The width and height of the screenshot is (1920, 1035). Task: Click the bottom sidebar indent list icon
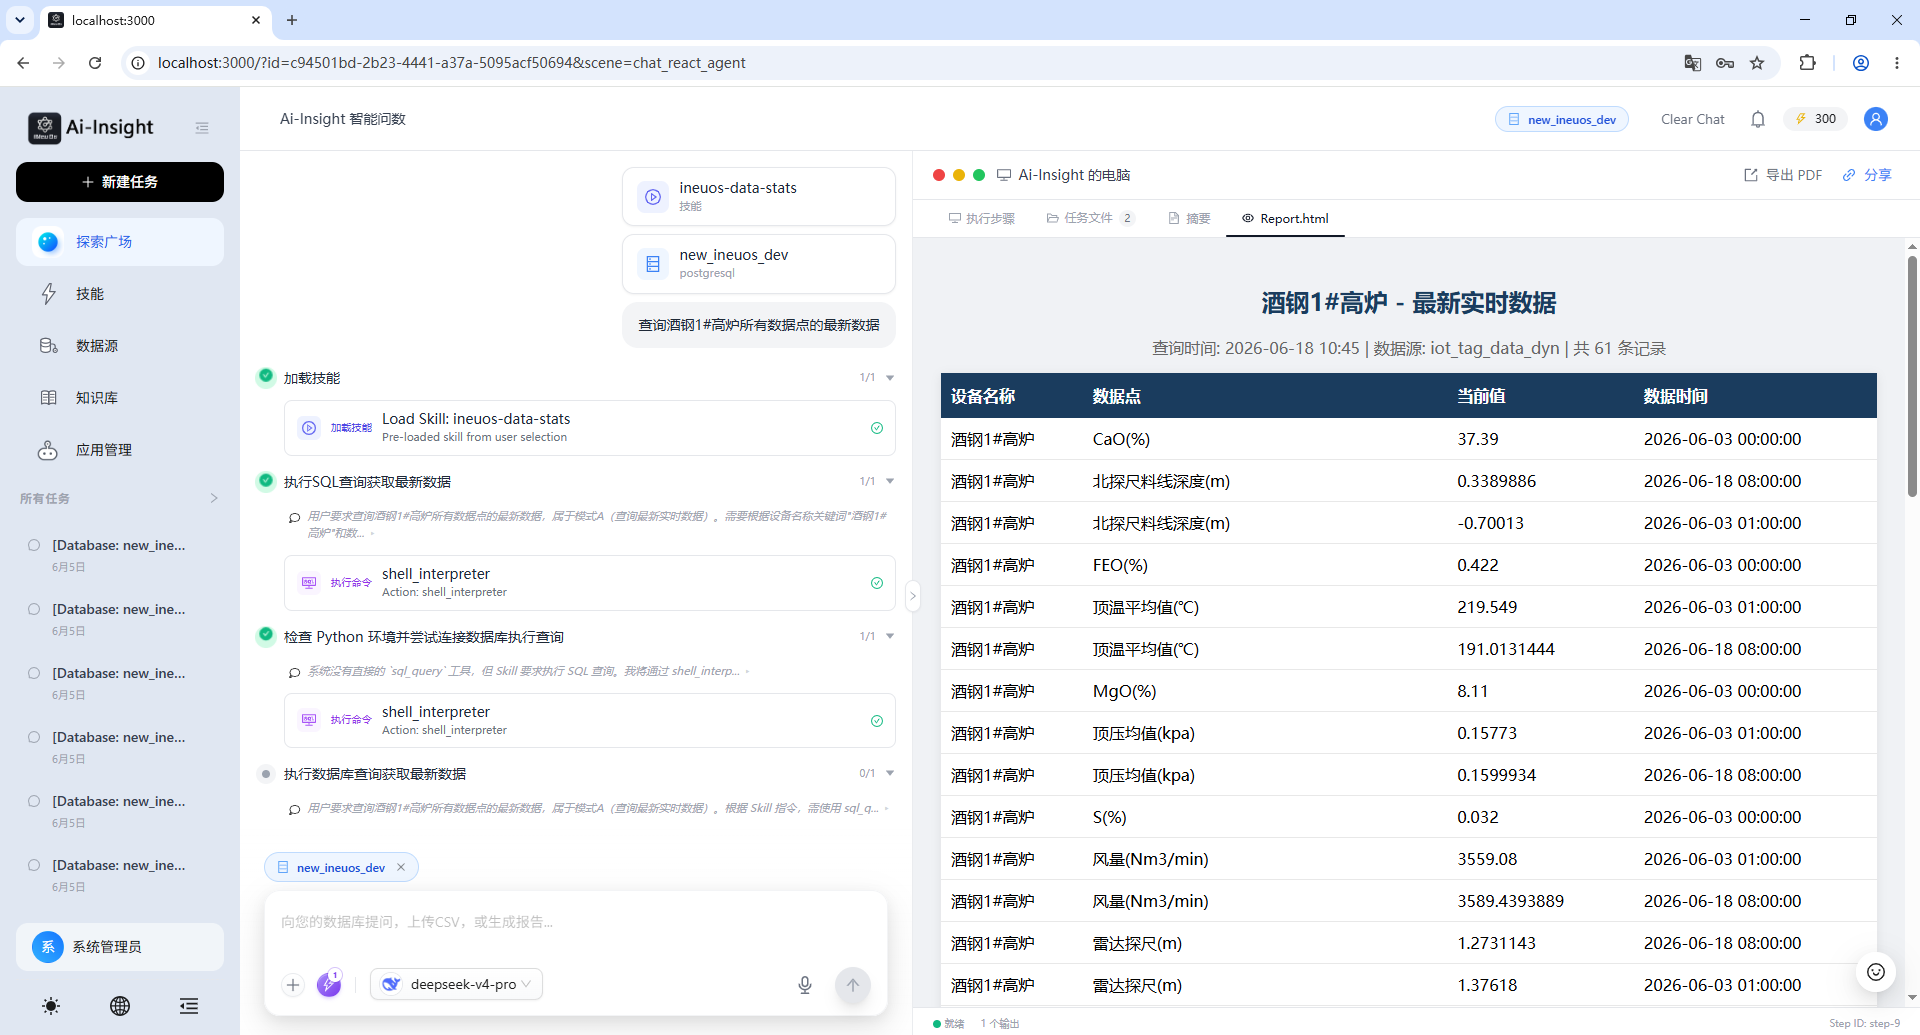coord(189,1006)
